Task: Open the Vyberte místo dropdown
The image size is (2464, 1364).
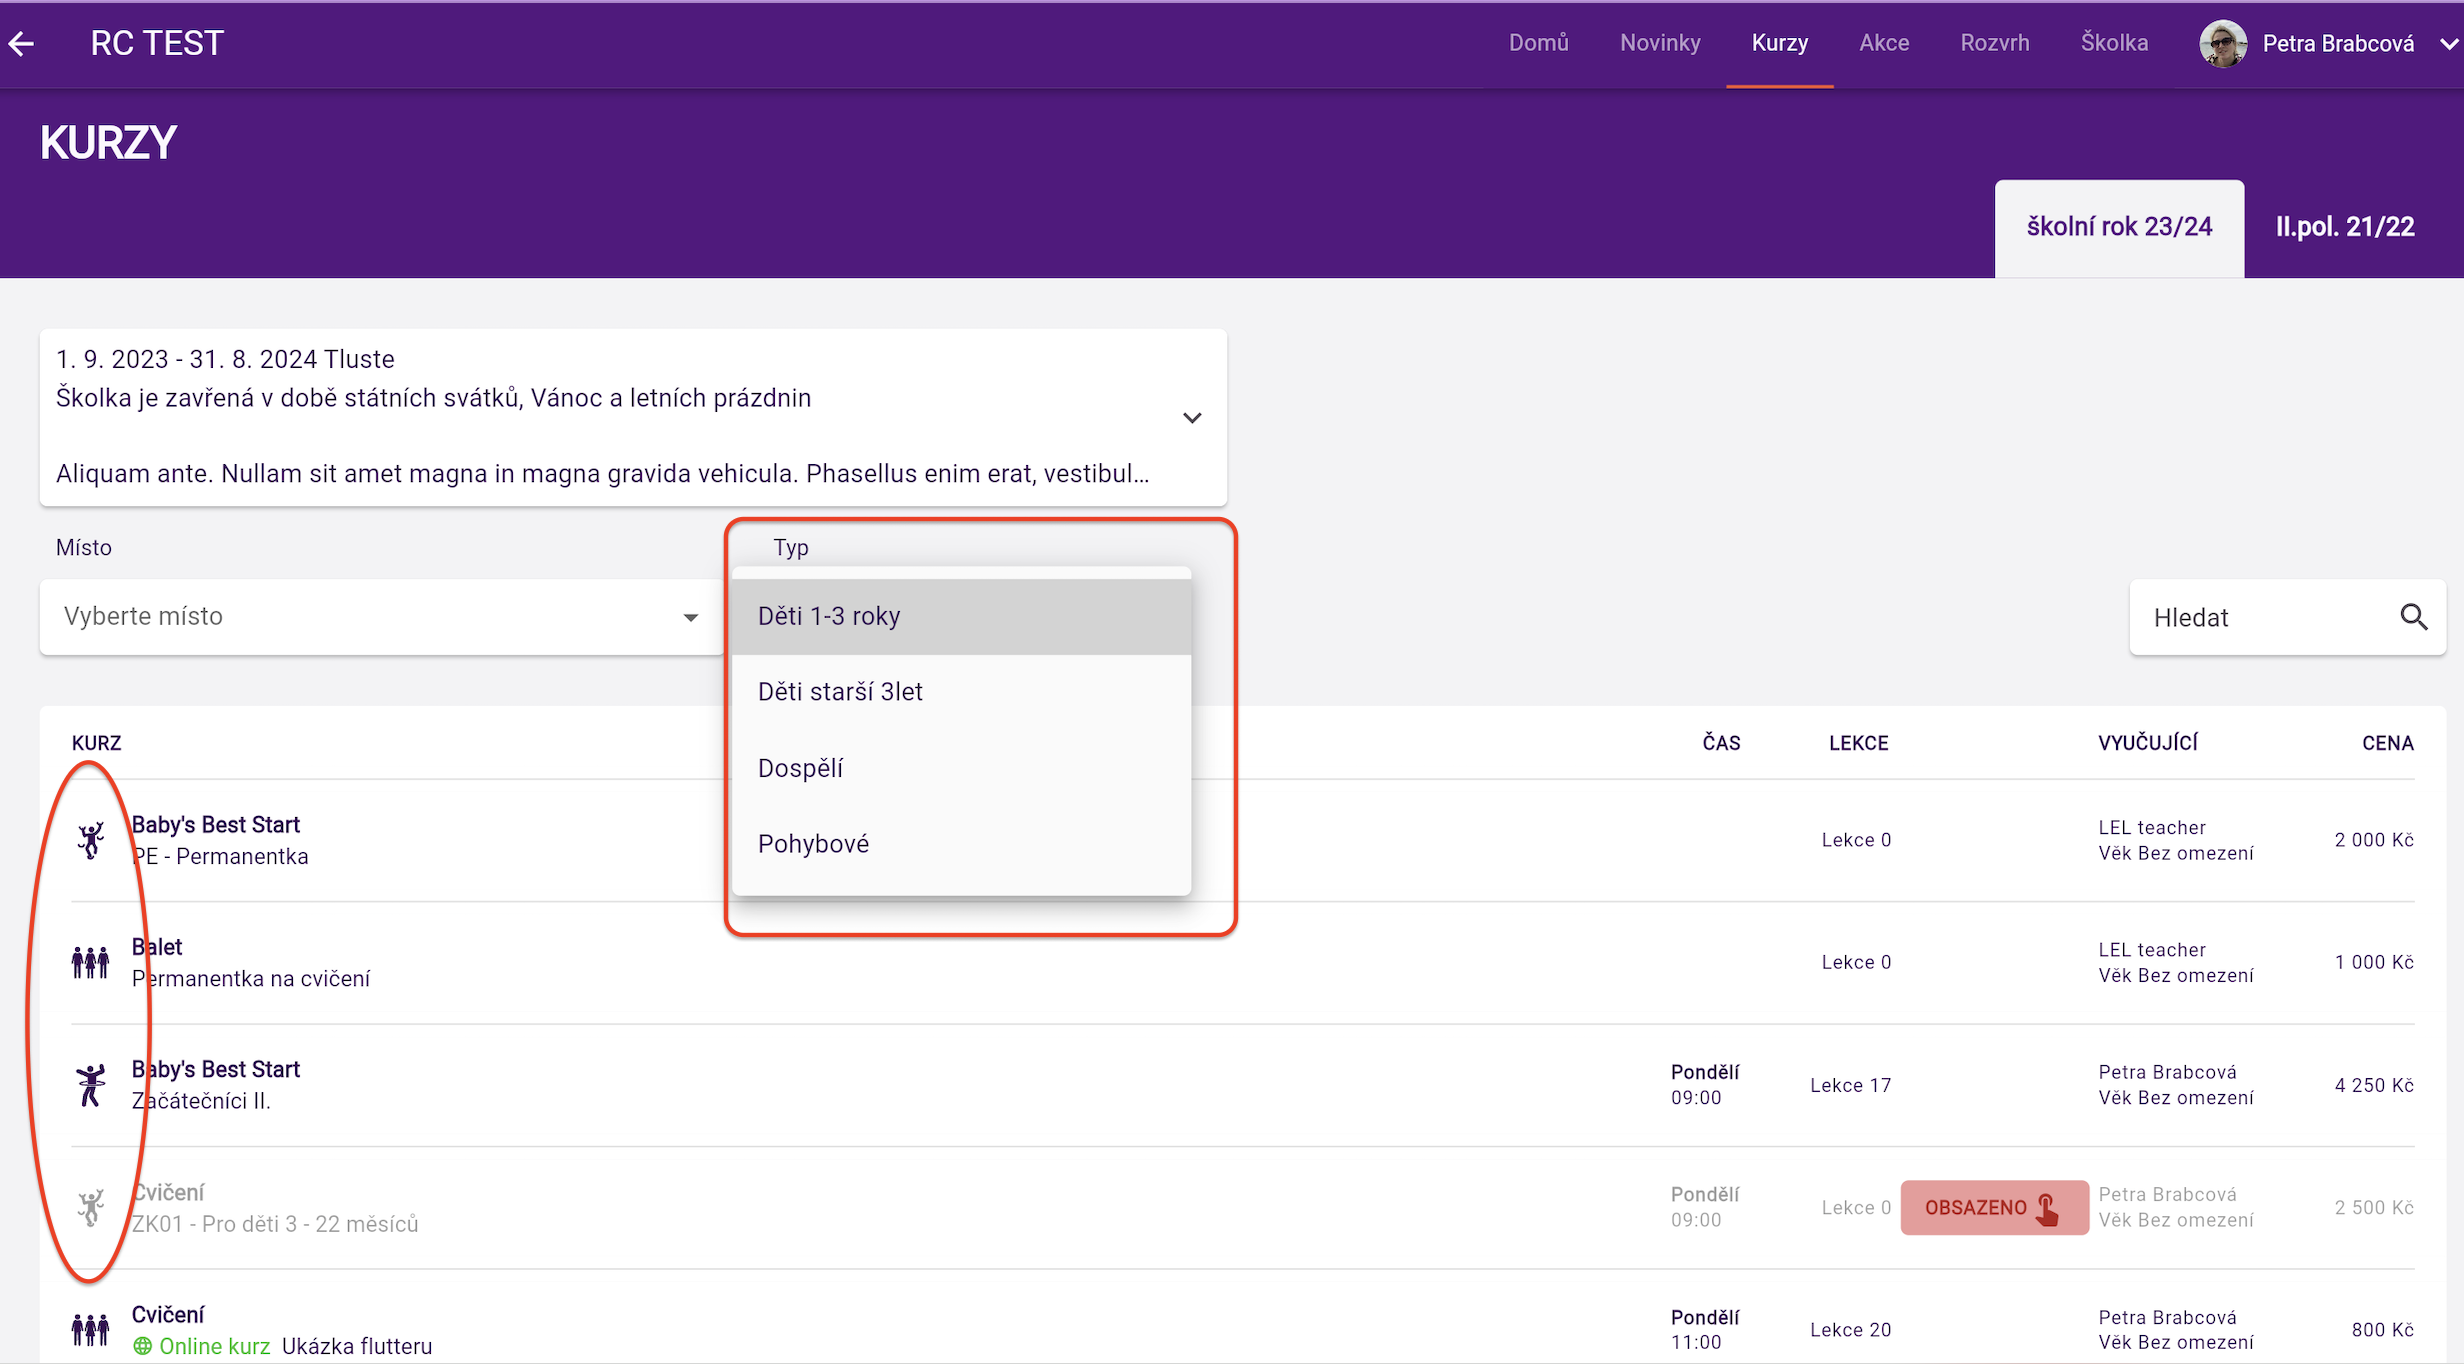Action: 380,617
